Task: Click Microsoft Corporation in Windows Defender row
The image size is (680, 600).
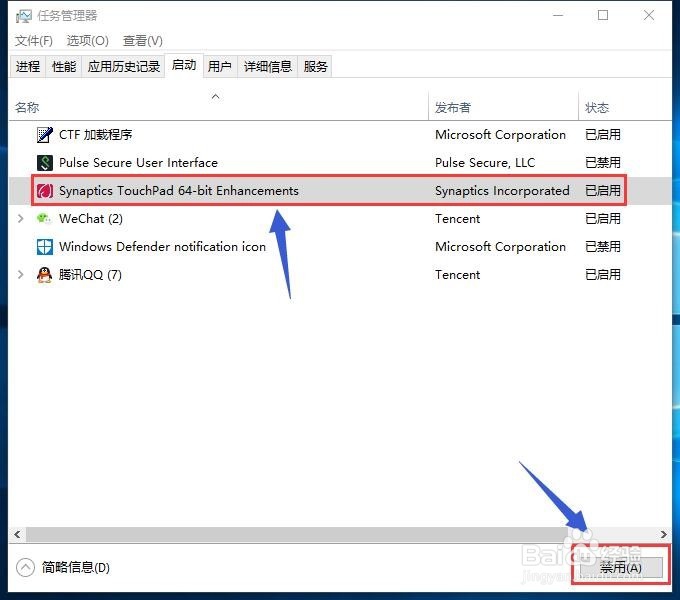Action: pos(500,247)
